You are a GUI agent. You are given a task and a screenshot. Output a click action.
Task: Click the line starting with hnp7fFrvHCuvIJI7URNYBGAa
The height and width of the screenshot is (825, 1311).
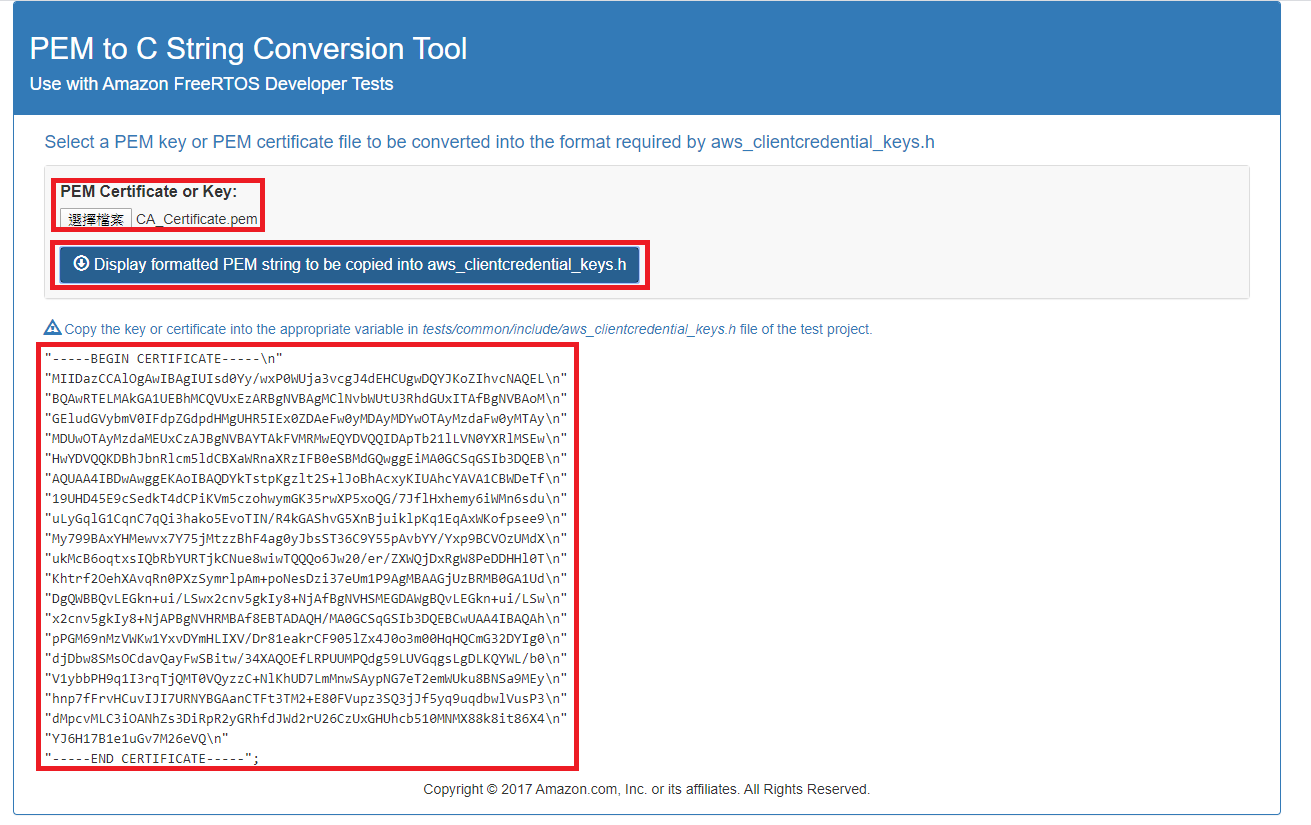tap(307, 698)
